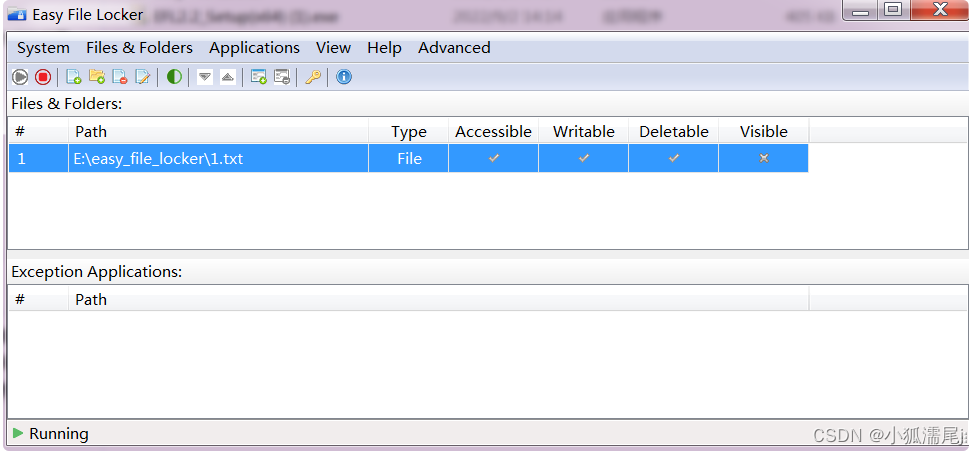978x455 pixels.
Task: Open the blue info About icon
Action: pyautogui.click(x=344, y=77)
